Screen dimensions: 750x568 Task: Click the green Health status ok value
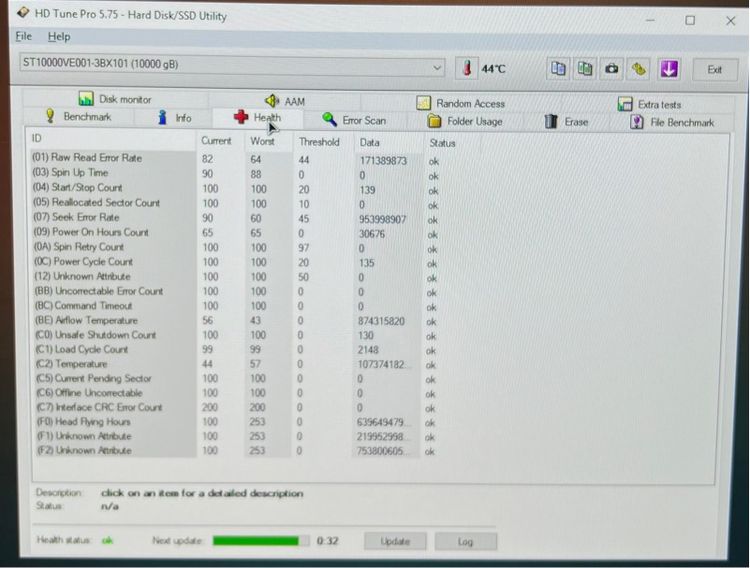coord(108,540)
